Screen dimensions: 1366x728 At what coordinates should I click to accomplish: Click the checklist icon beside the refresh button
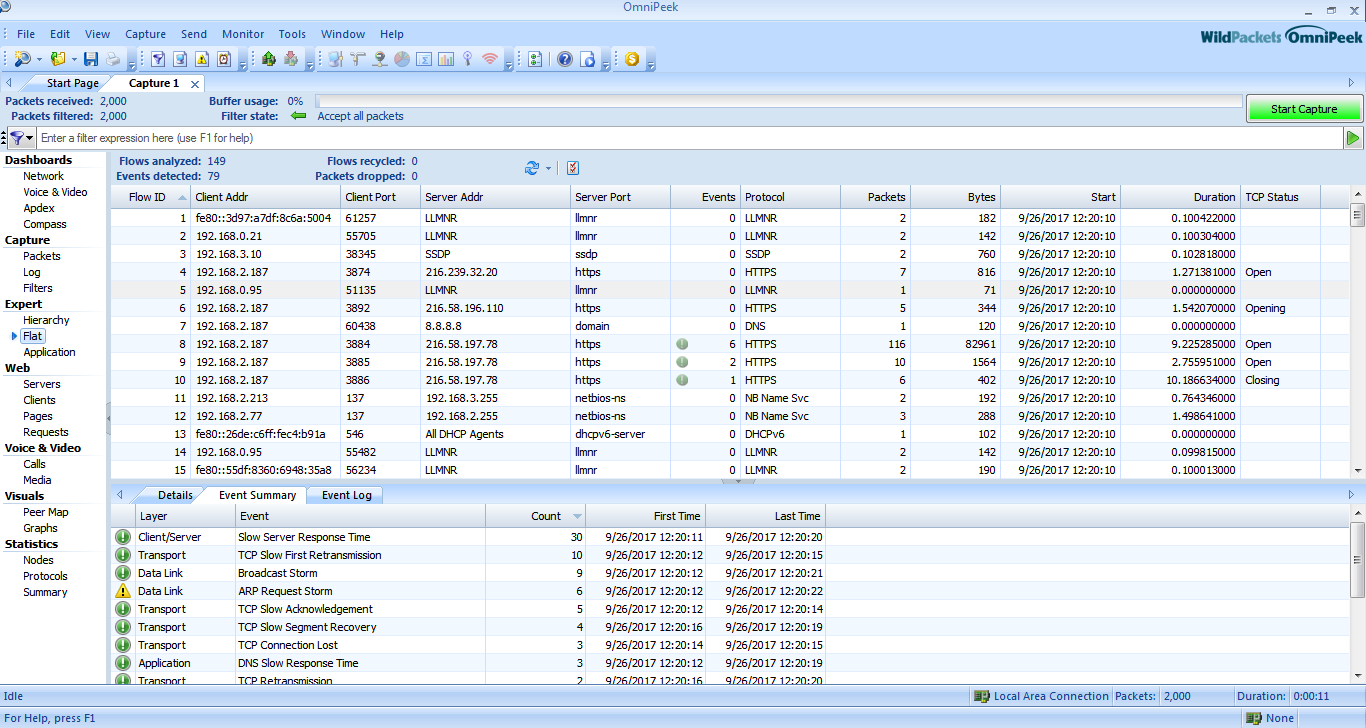(x=573, y=168)
